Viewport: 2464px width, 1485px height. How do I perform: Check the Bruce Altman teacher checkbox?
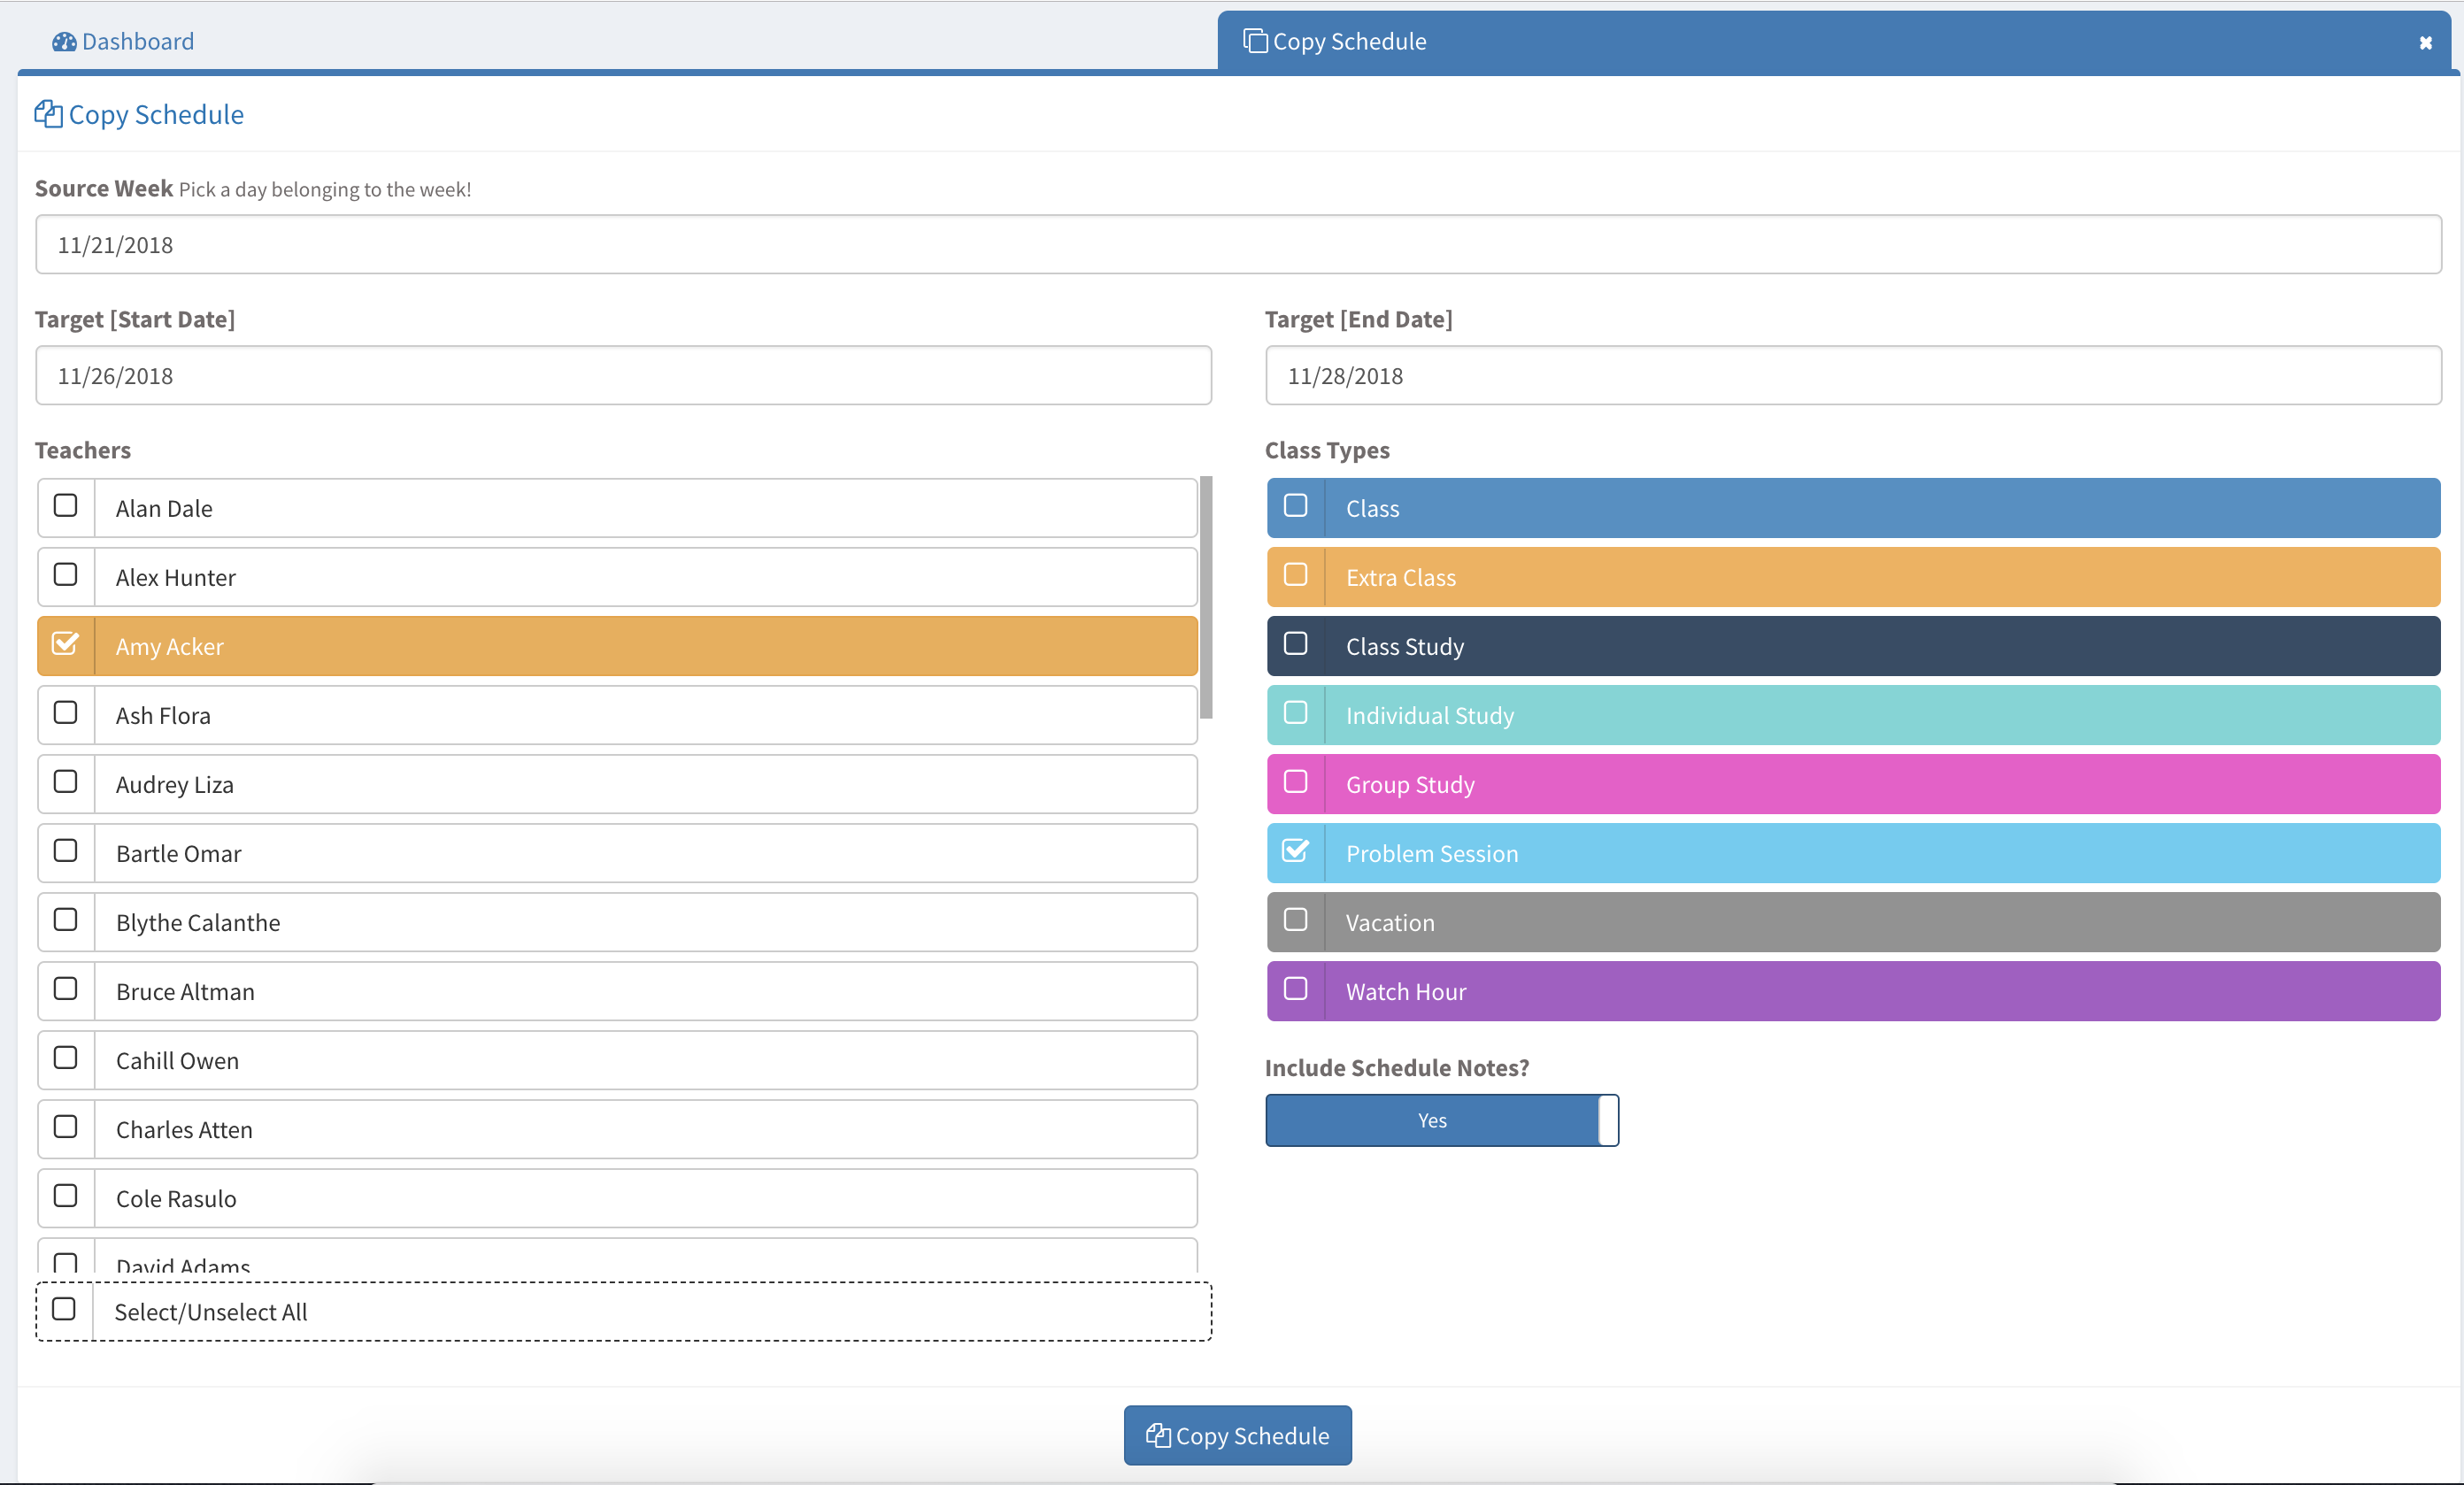click(x=66, y=989)
